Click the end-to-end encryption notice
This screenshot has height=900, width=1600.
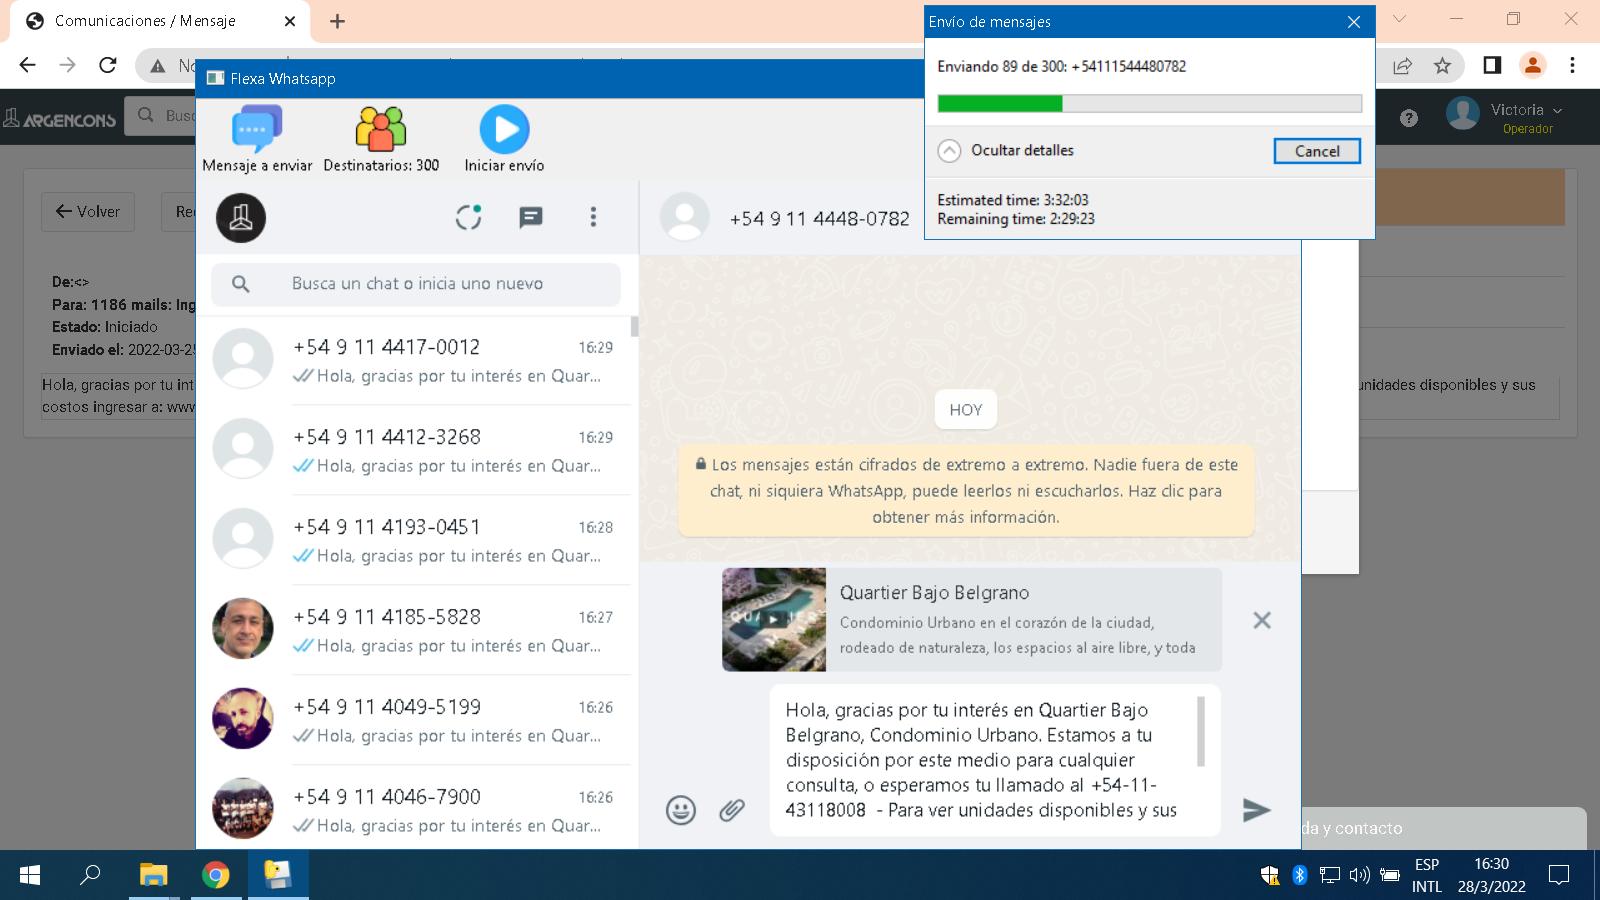[x=966, y=491]
